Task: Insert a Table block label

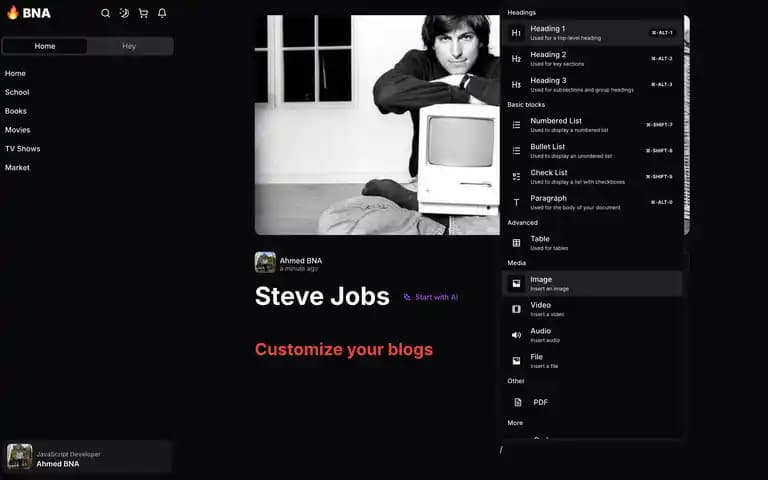Action: pos(540,239)
